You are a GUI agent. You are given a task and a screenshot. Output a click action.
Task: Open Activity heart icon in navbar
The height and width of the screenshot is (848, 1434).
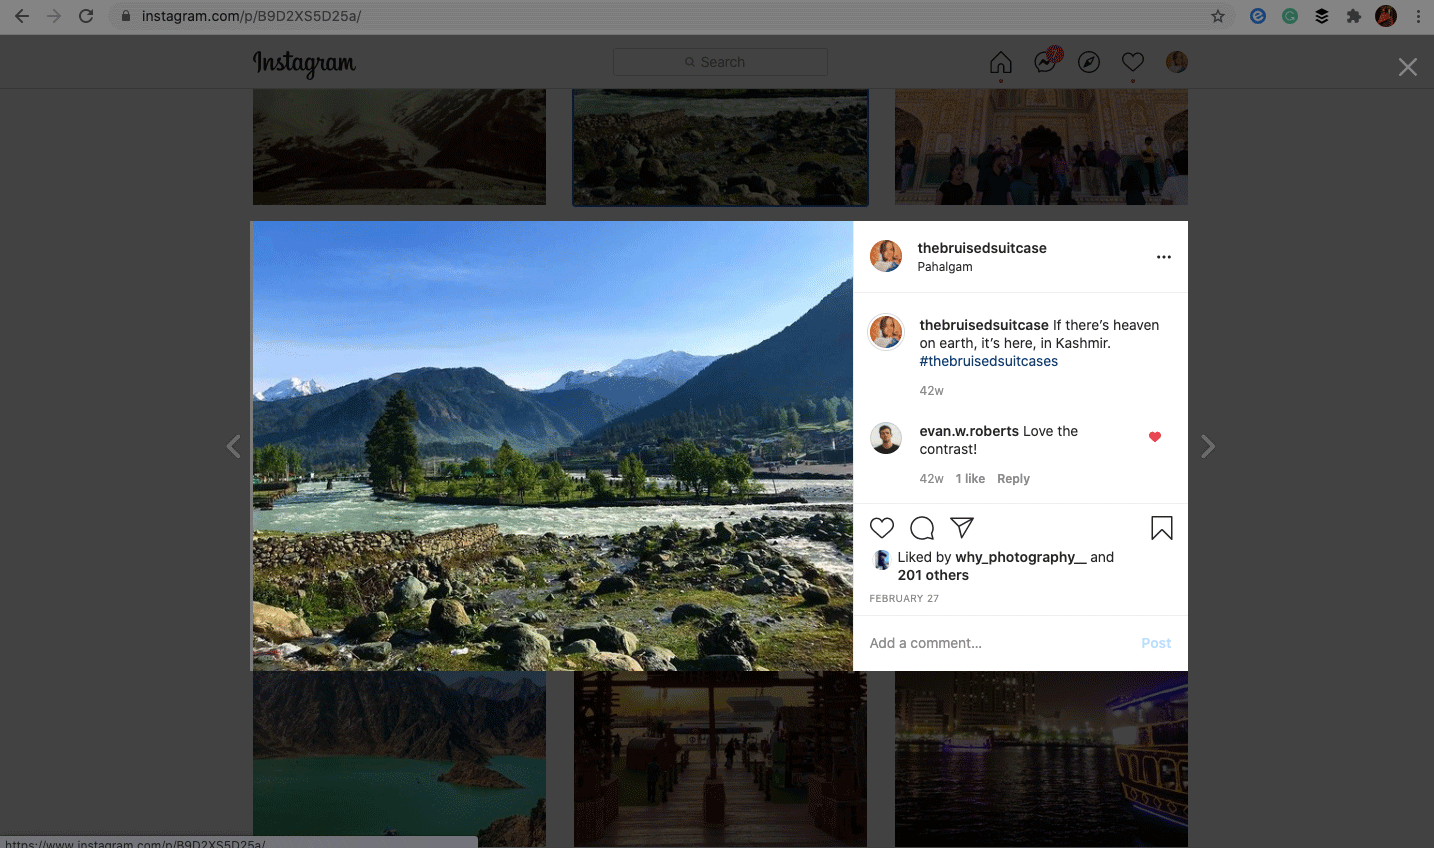click(1133, 62)
